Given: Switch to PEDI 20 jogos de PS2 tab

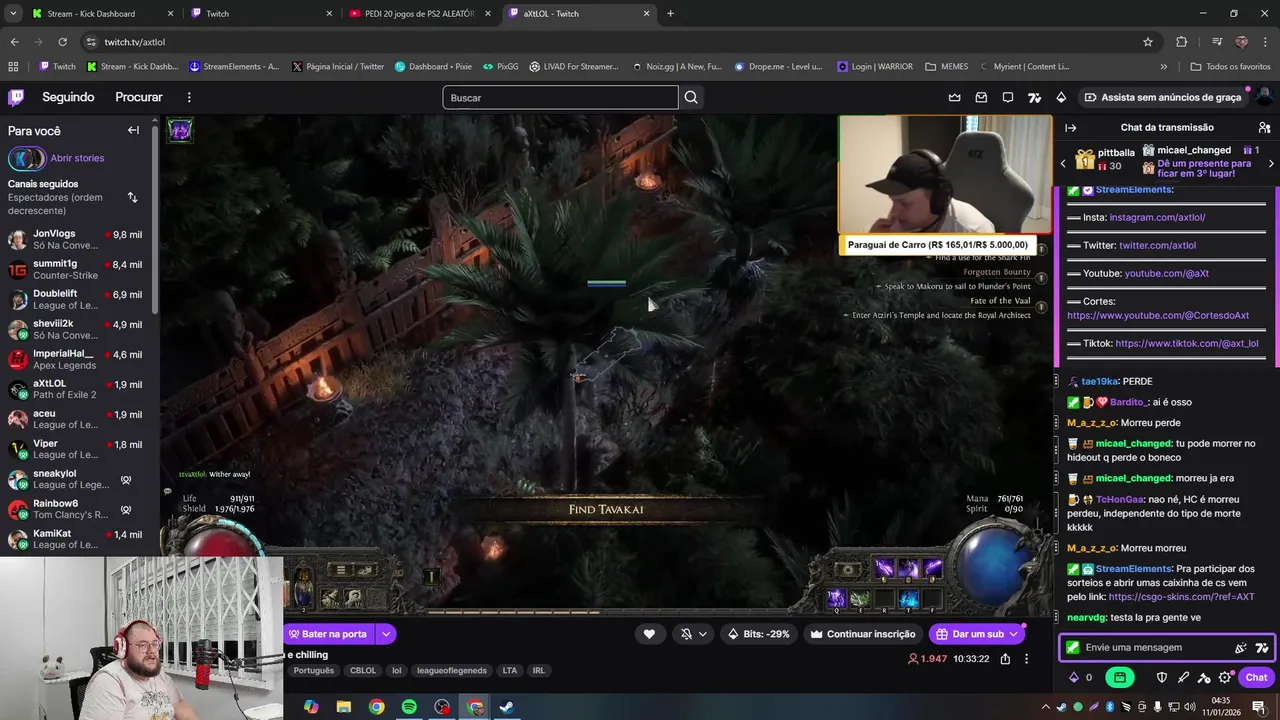Looking at the screenshot, I should point(420,14).
